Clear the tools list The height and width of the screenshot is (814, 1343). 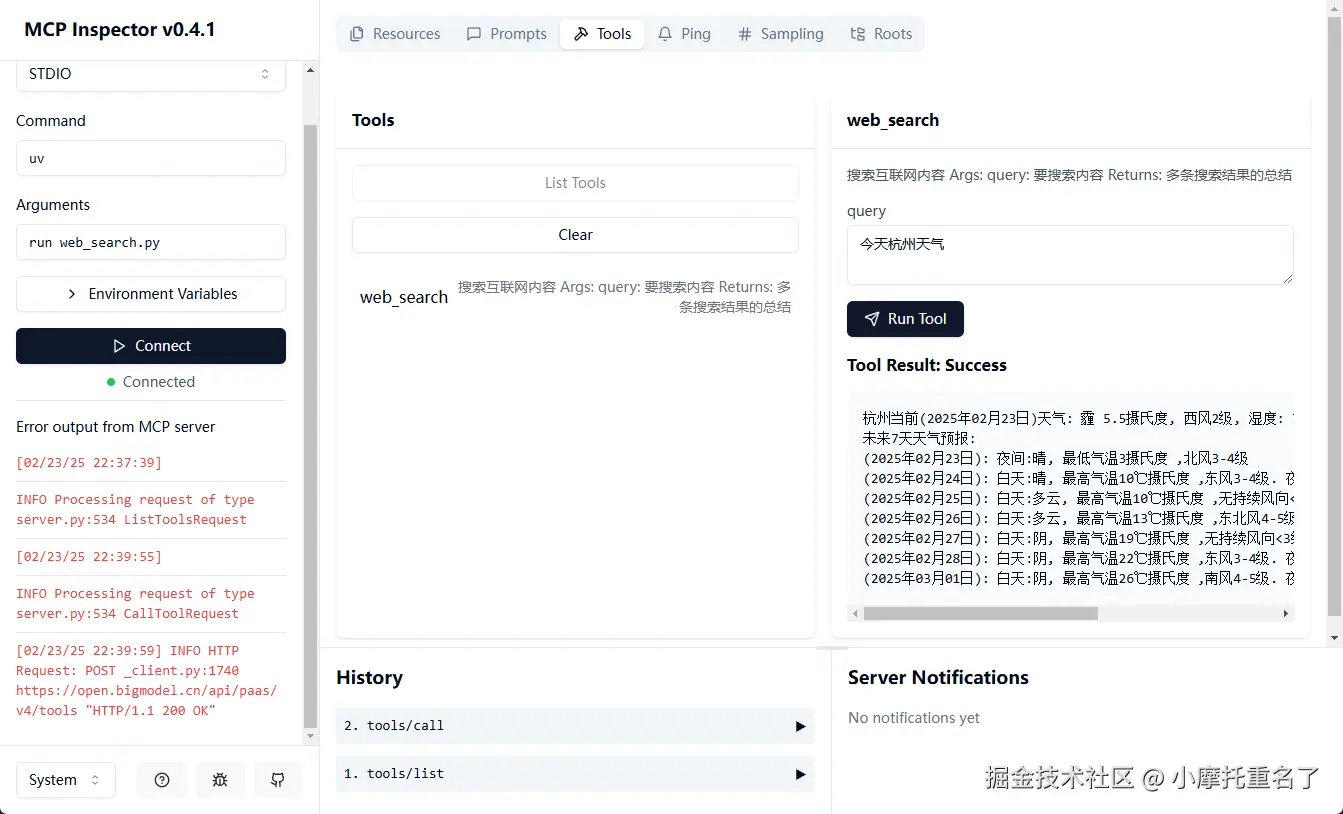coord(575,235)
